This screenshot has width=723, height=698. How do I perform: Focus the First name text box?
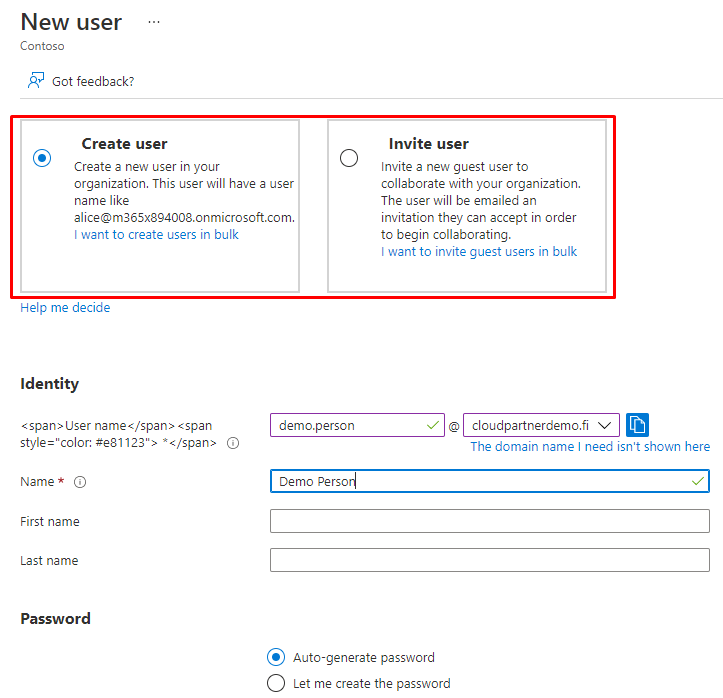[x=489, y=521]
